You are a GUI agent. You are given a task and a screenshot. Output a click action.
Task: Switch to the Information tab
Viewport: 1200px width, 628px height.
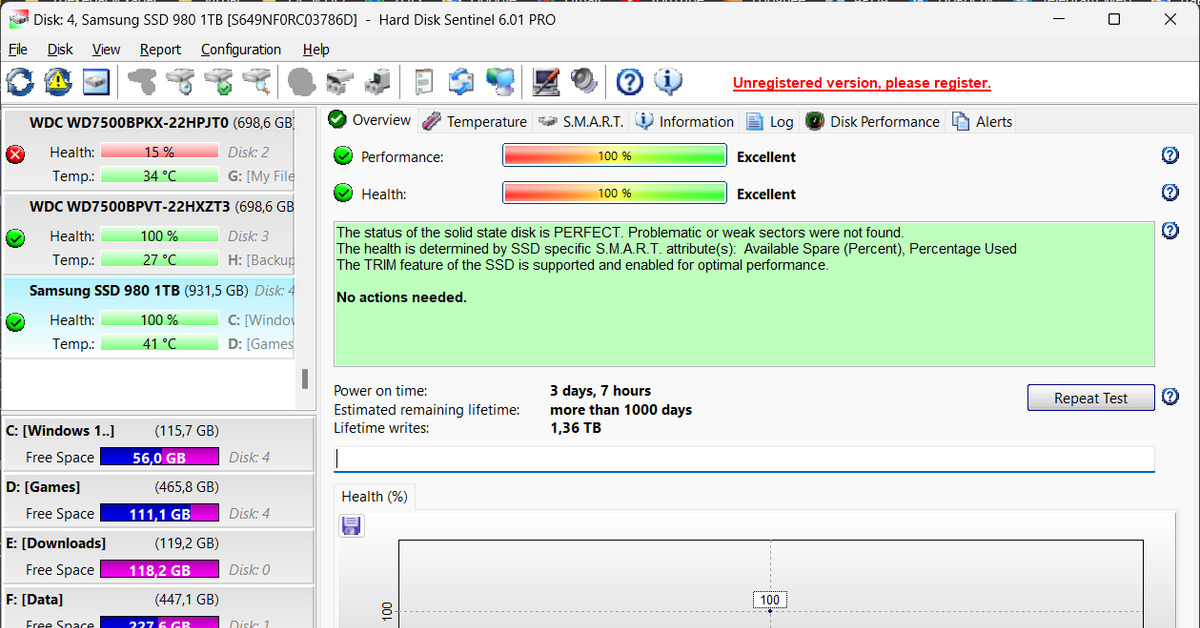coord(685,121)
